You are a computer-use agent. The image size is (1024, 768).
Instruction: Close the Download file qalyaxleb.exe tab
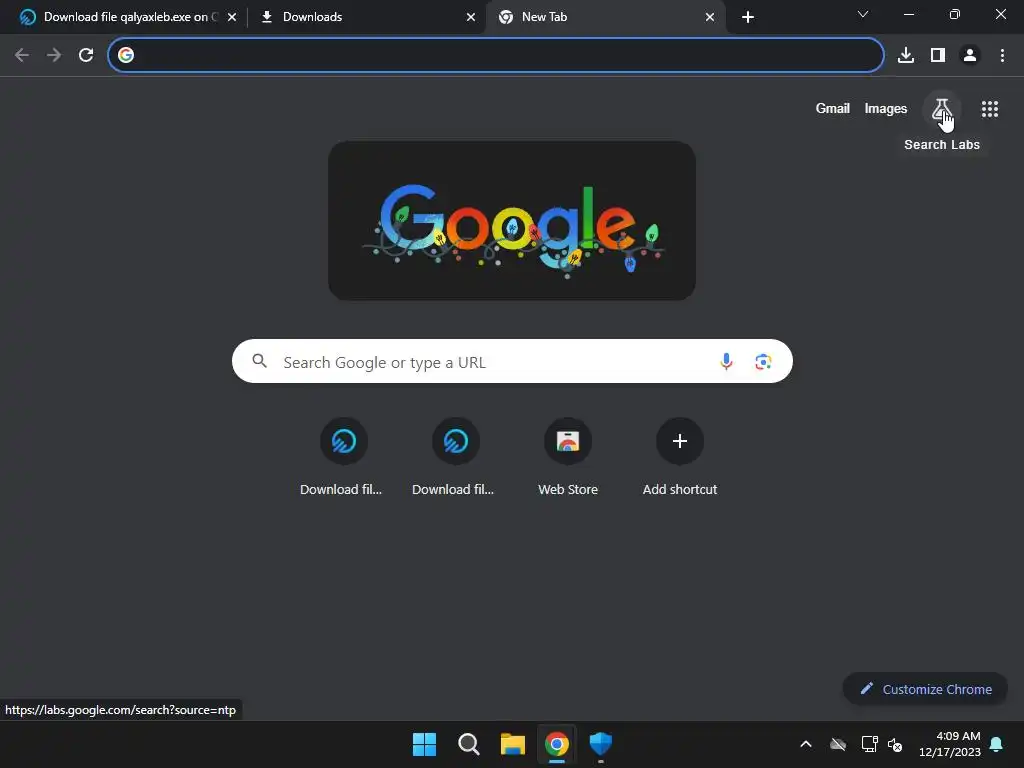point(232,17)
